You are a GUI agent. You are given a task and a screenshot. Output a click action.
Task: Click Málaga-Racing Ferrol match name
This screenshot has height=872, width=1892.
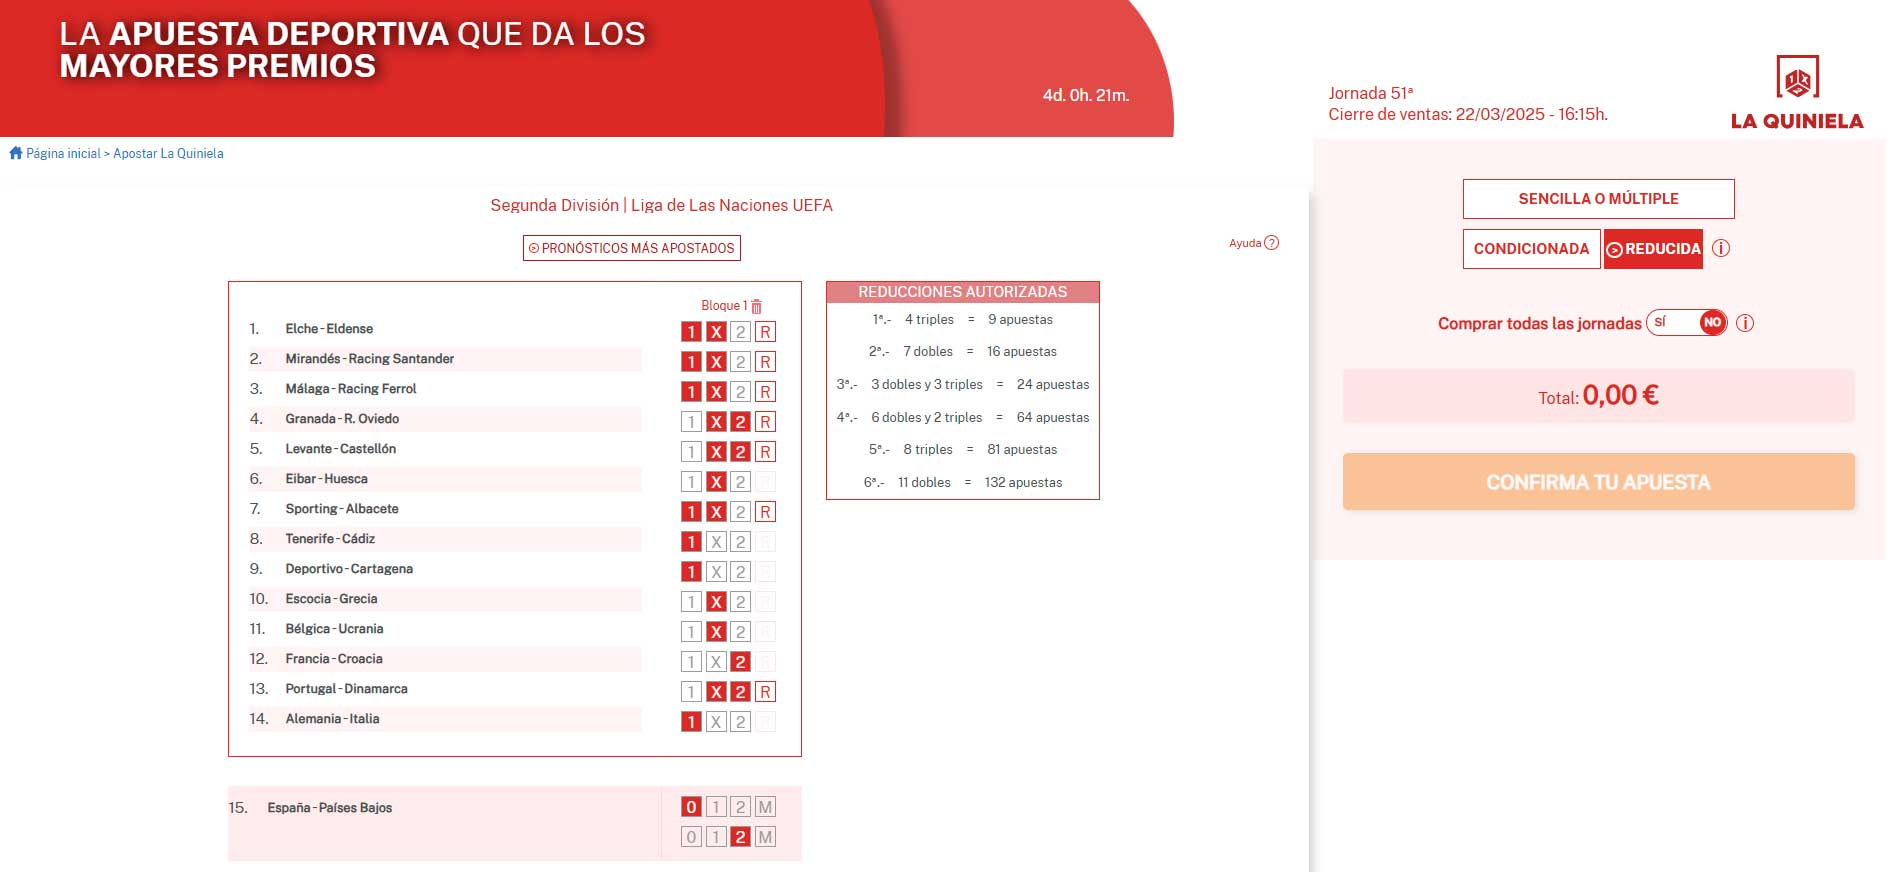(350, 389)
